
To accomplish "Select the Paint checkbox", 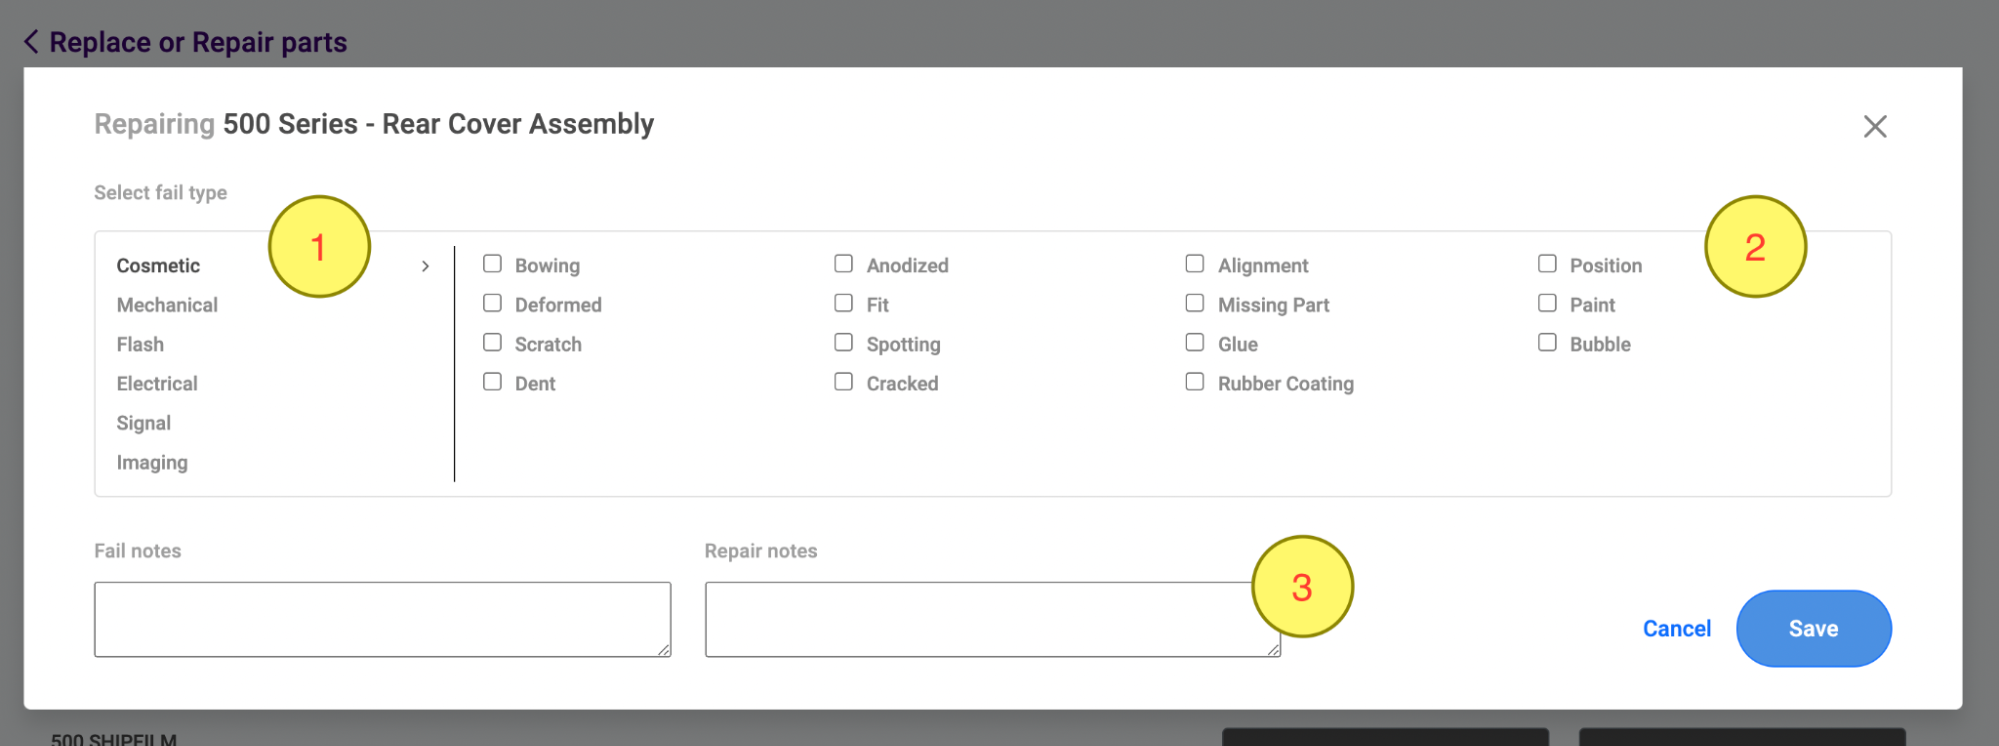I will [x=1547, y=303].
